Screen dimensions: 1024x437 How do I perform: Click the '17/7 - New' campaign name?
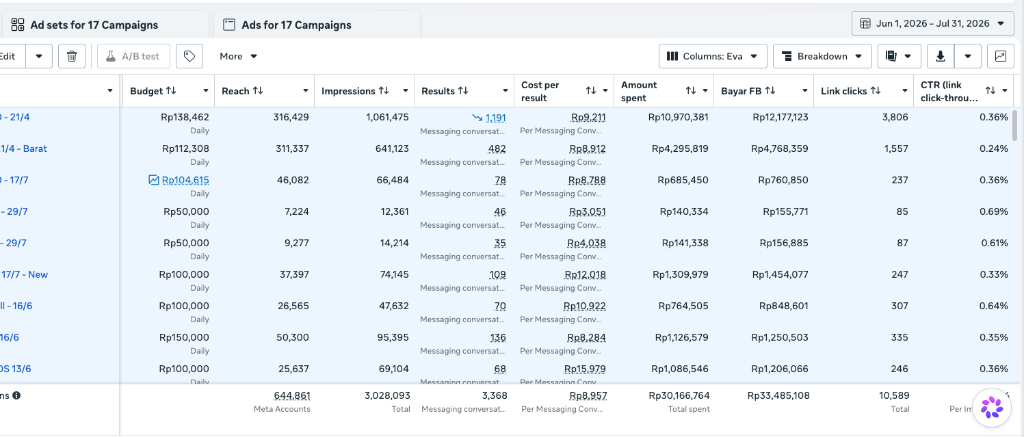click(x=24, y=274)
